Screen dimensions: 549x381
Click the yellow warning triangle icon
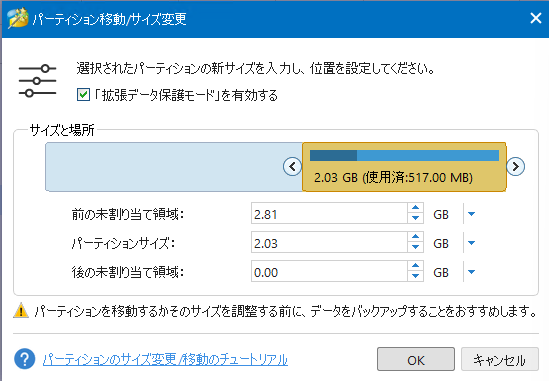[x=21, y=310]
